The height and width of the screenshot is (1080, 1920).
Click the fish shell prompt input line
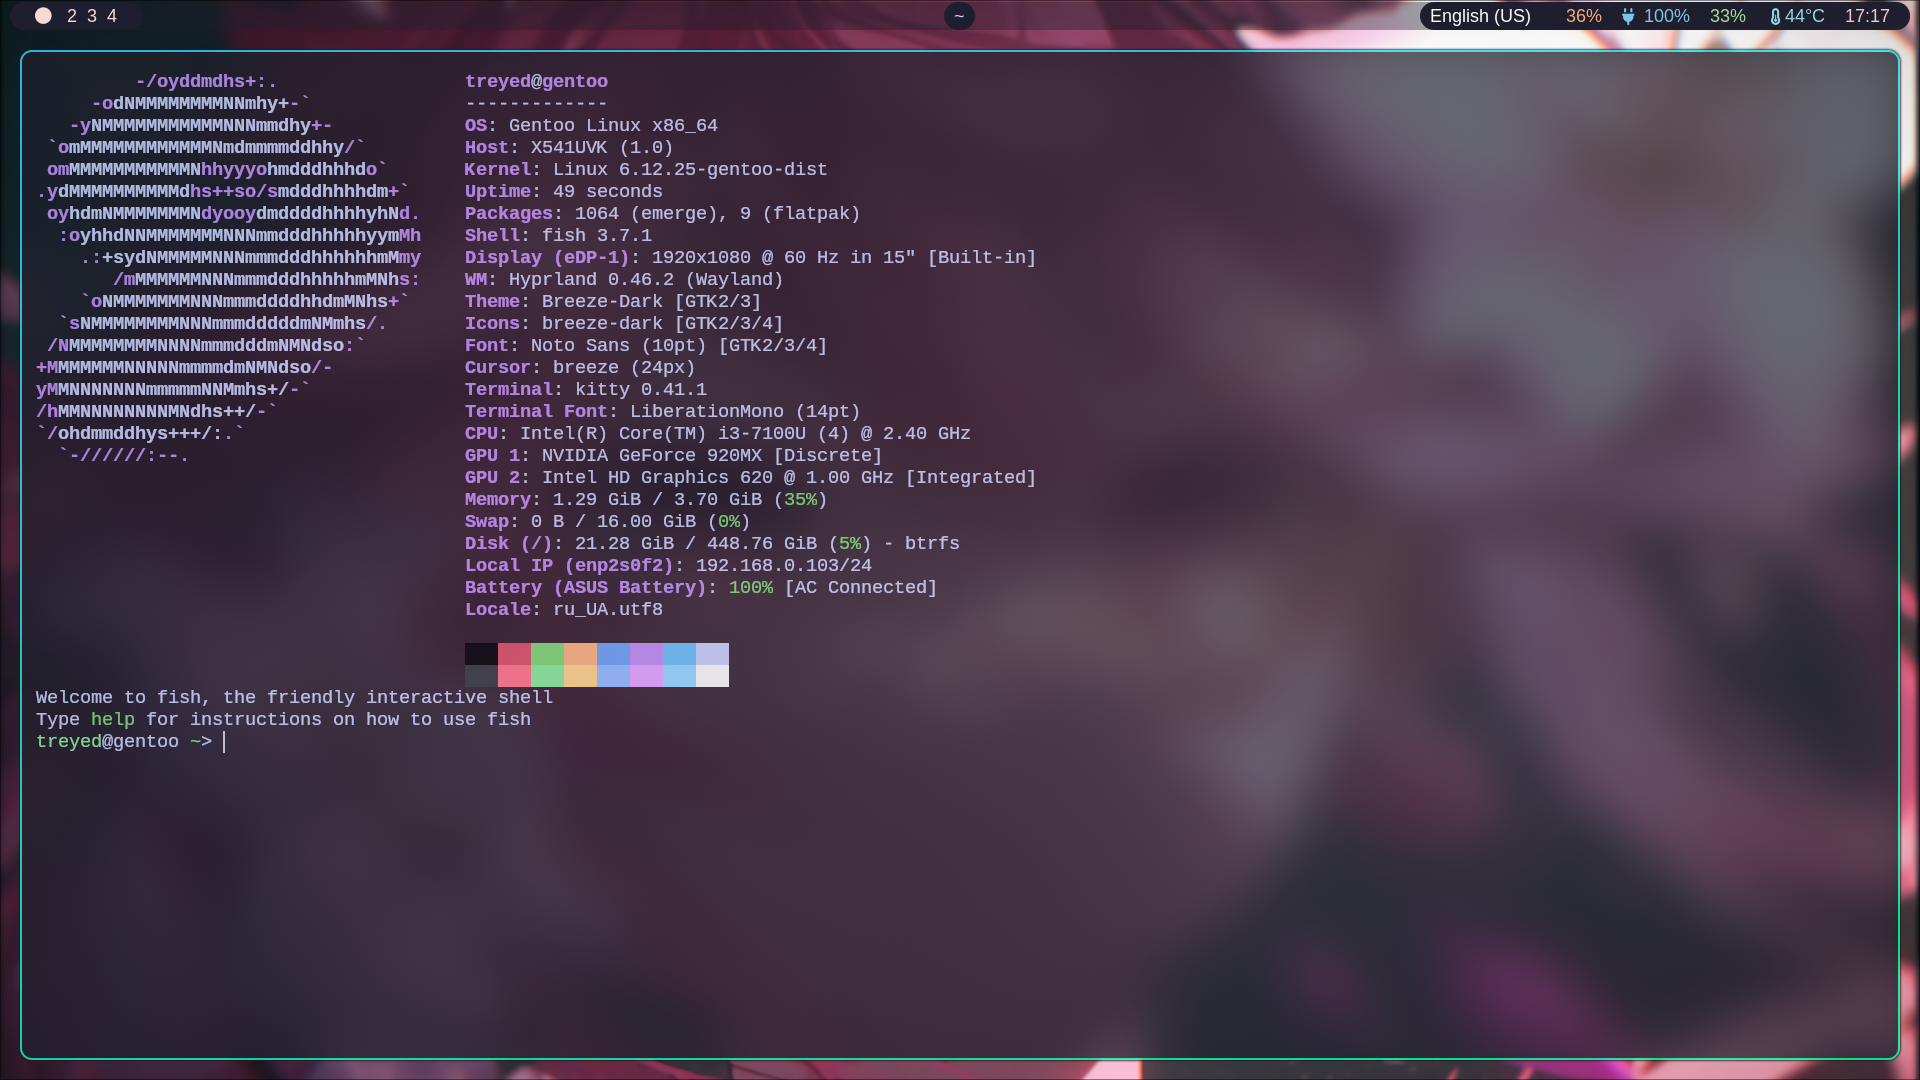tap(400, 741)
